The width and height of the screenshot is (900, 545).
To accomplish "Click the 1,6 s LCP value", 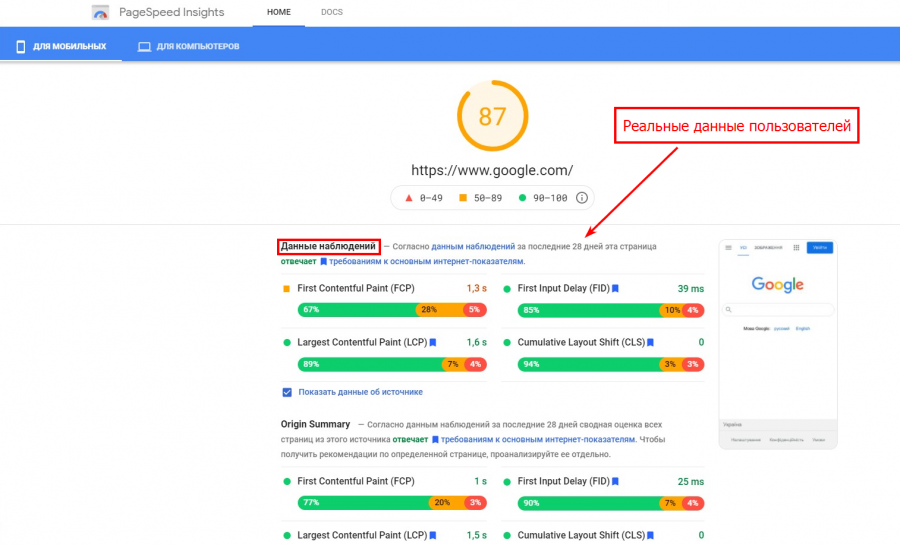I will click(476, 342).
